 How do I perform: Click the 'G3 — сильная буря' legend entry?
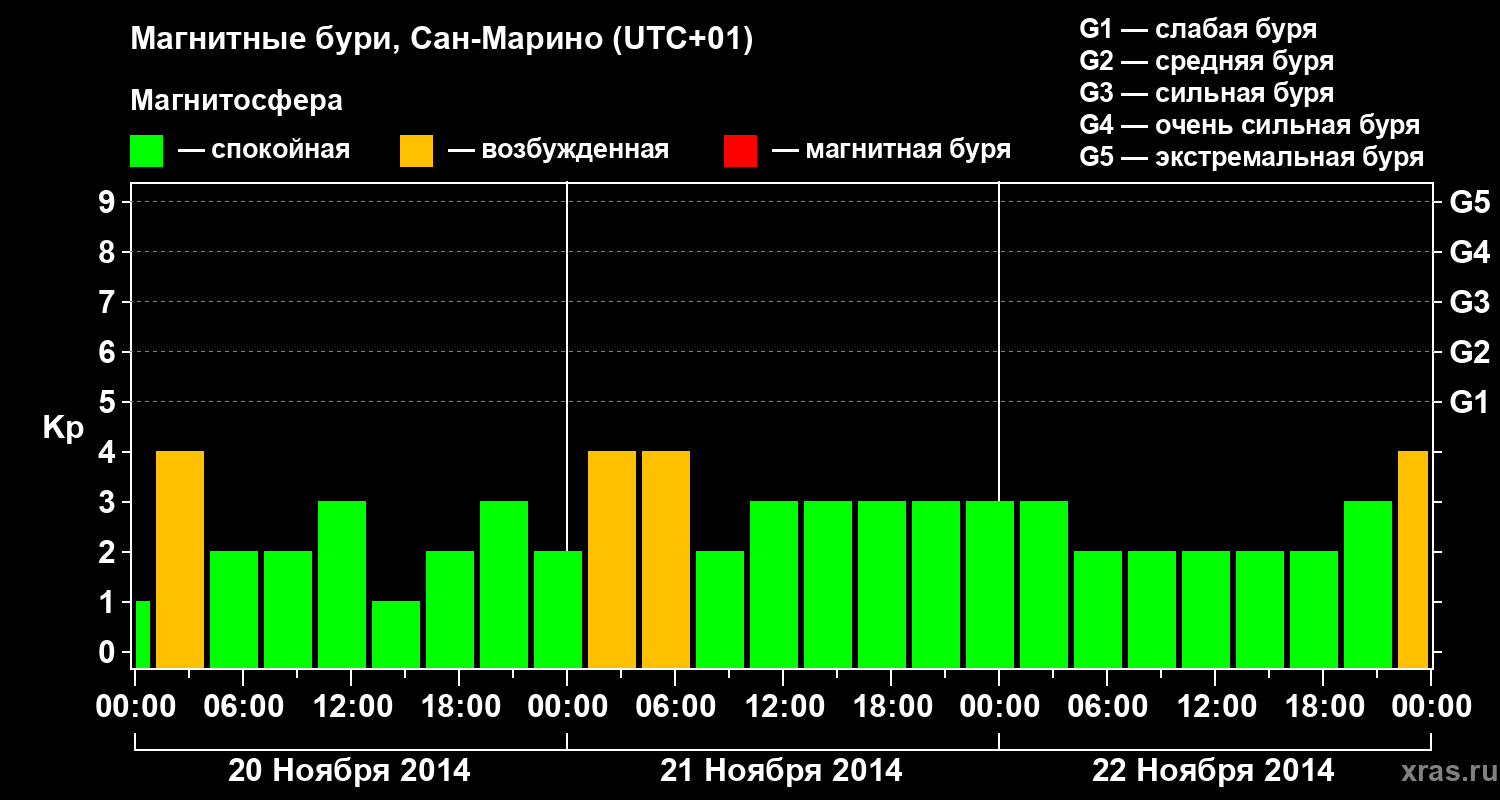[1207, 93]
